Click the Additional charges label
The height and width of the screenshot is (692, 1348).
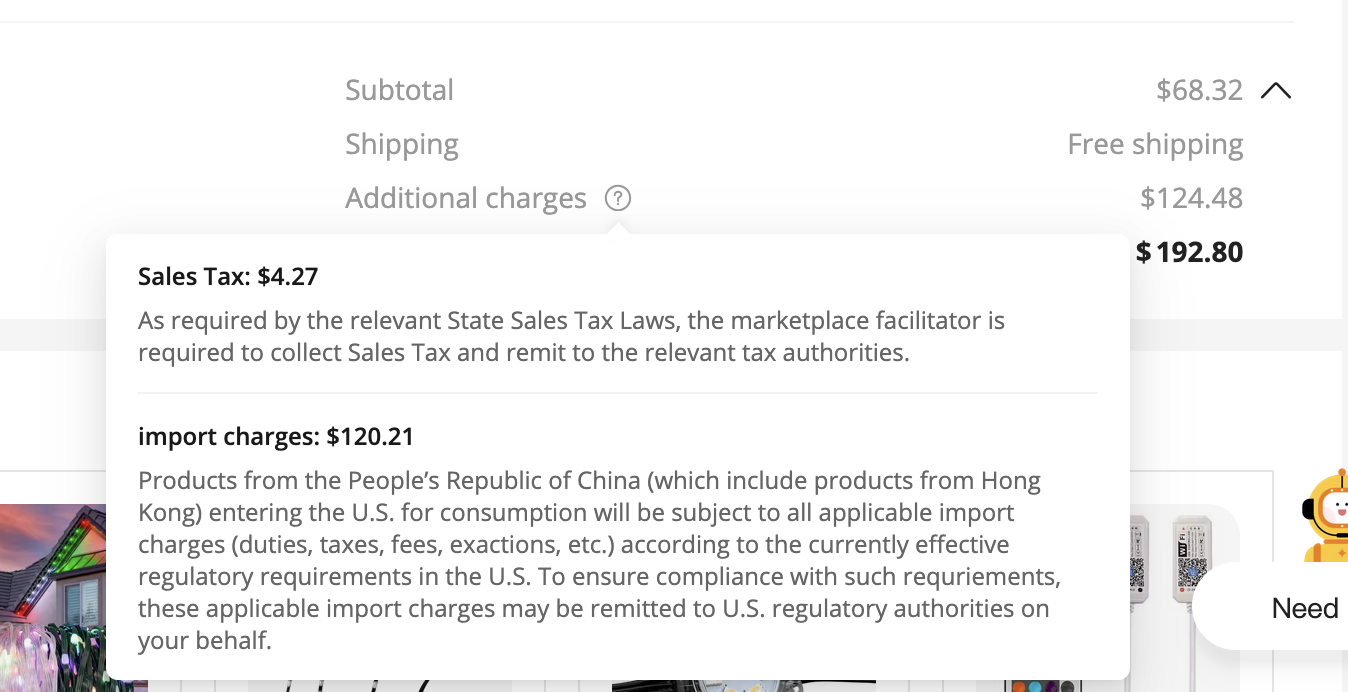click(466, 198)
